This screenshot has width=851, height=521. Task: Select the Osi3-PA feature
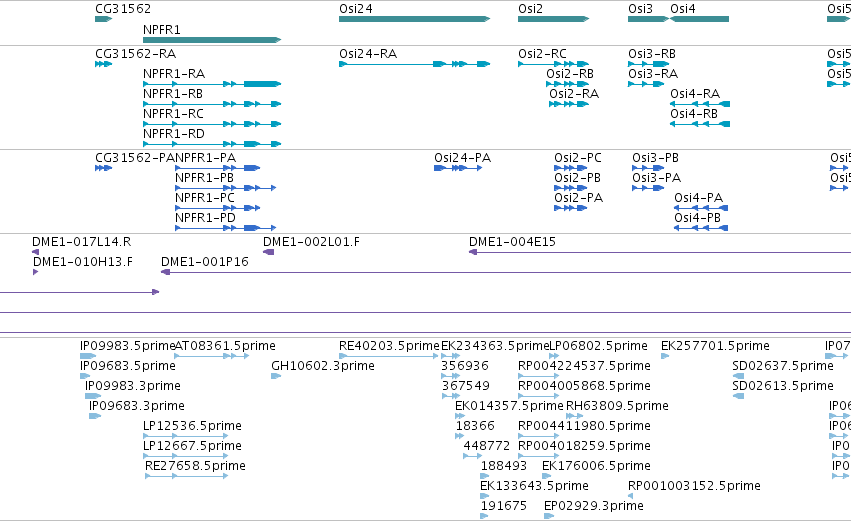[648, 188]
